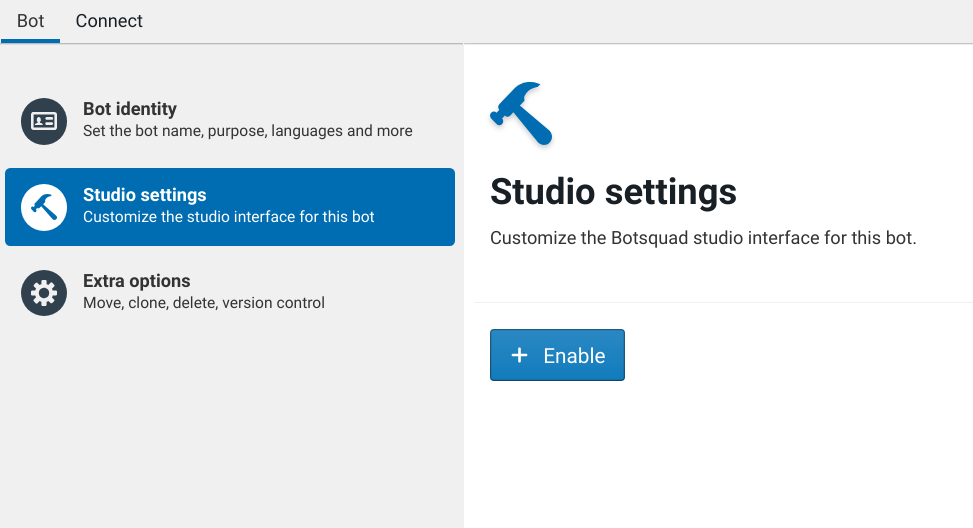Open the Extra options title
The width and height of the screenshot is (973, 528).
point(136,281)
